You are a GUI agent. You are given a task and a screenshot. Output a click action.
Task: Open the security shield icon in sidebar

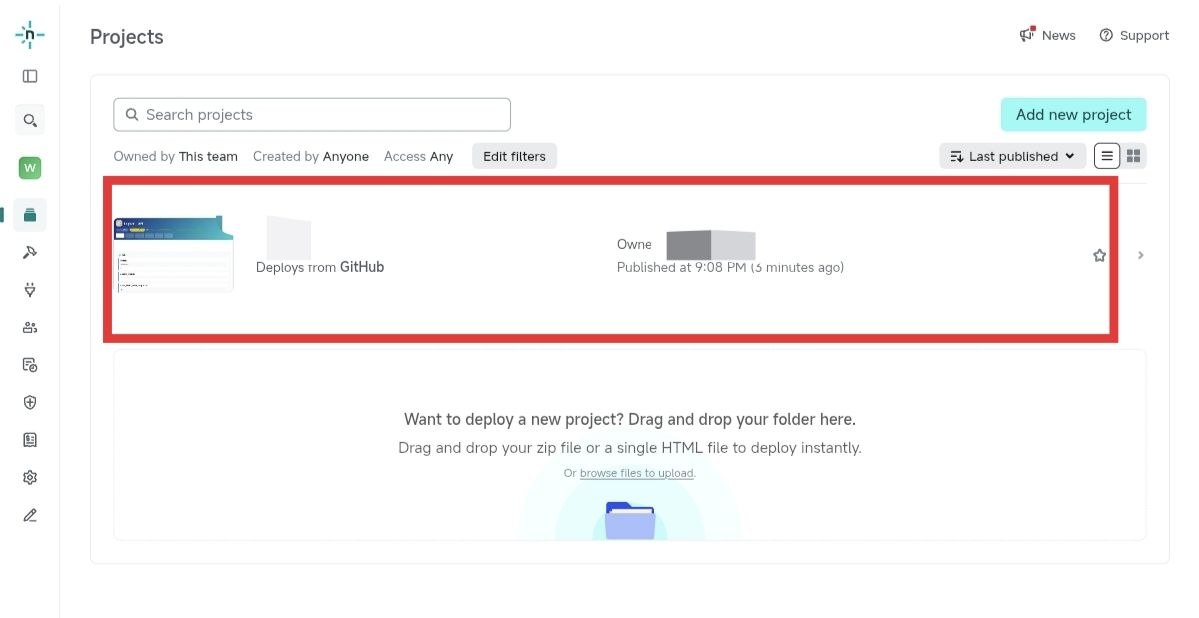click(30, 402)
